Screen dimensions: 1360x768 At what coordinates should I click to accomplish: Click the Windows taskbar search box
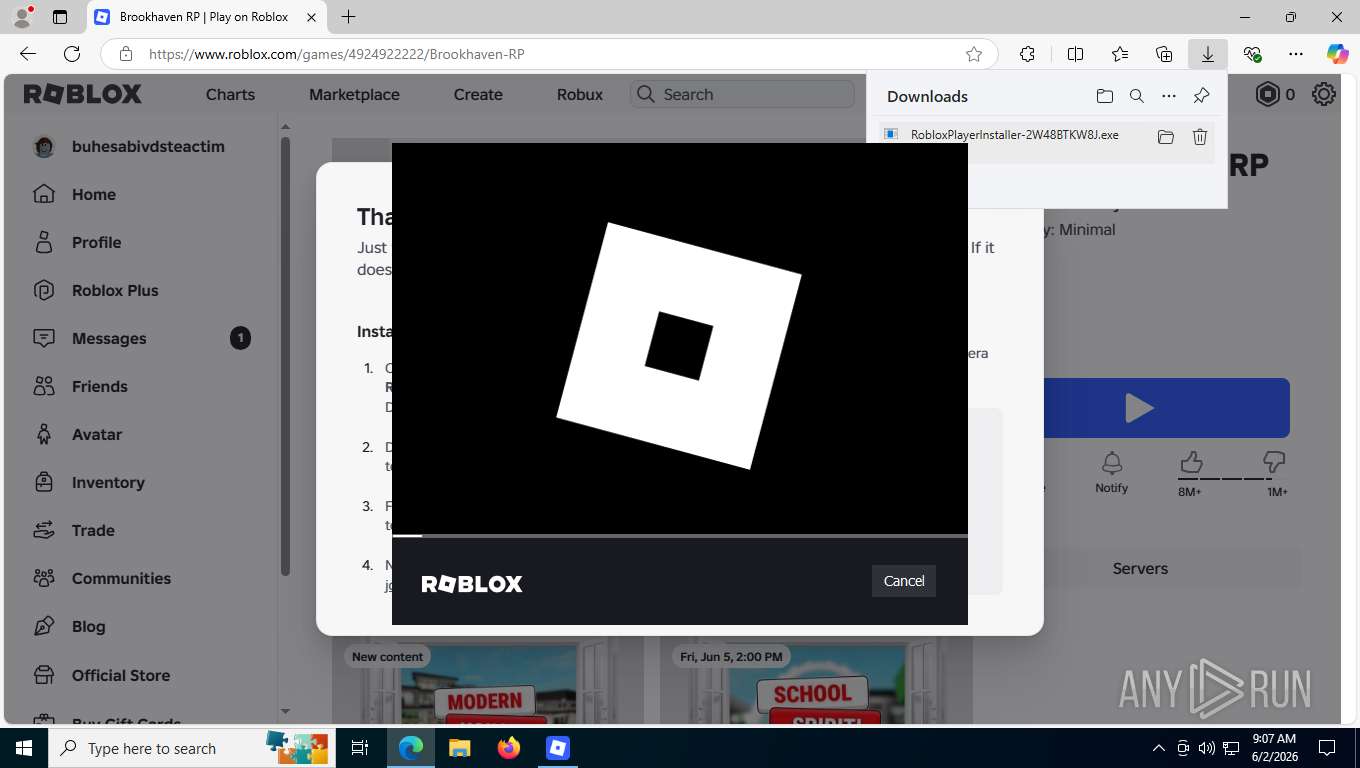point(190,748)
